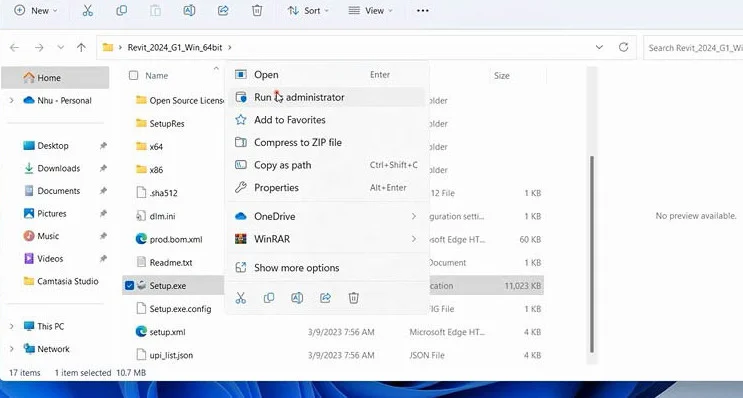Screen dimensions: 743x398
Task: Open the three-dot See more menu
Action: [x=423, y=10]
